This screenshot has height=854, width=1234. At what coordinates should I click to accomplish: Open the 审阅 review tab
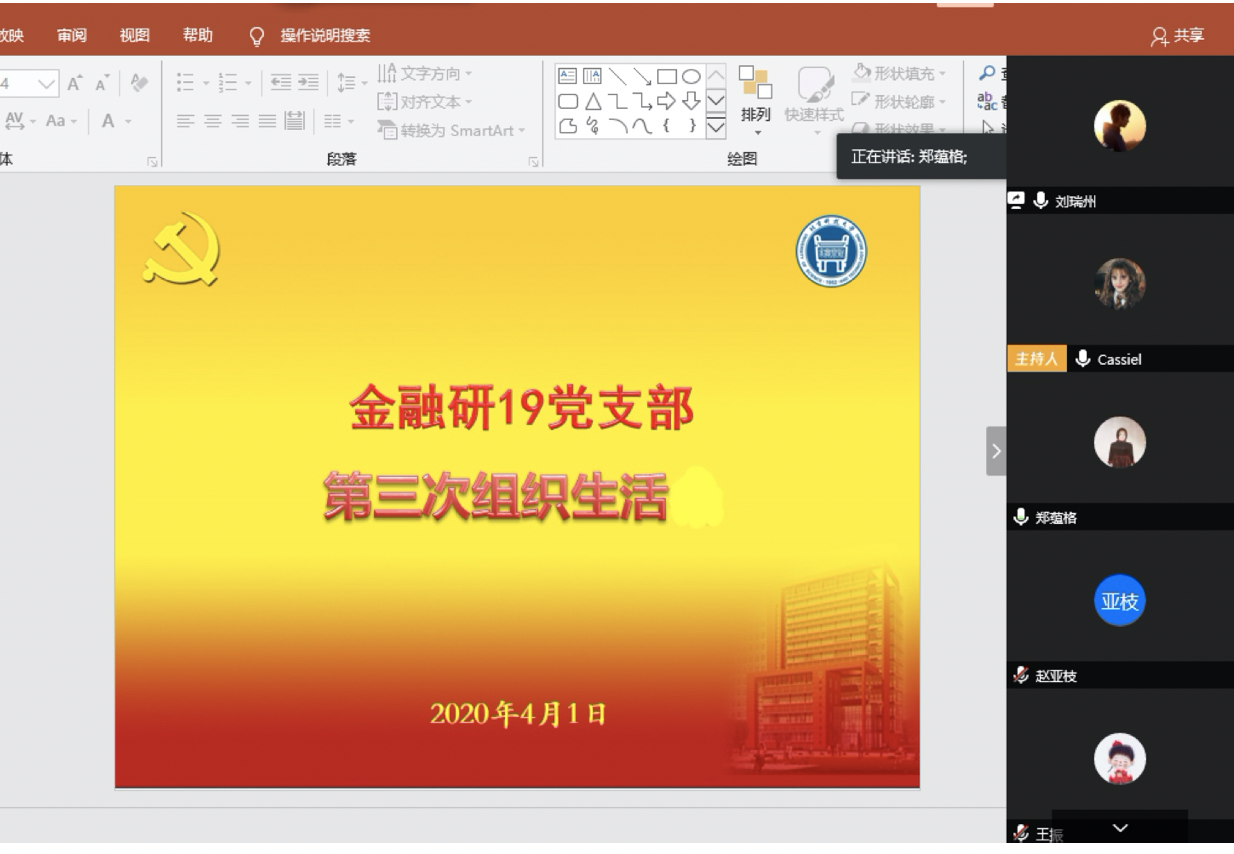71,36
